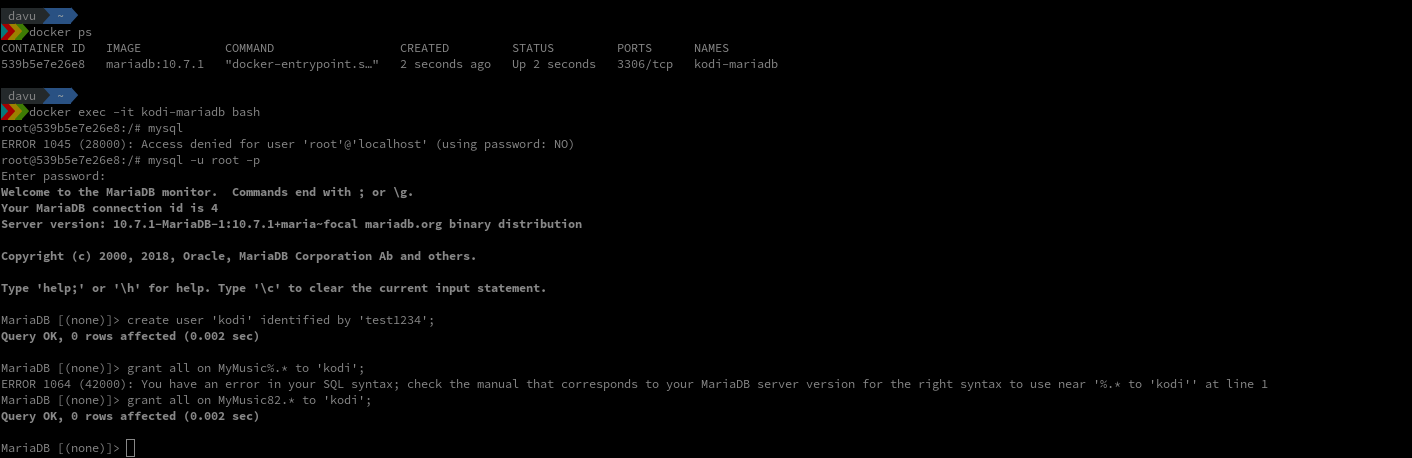Place cursor at the blinking MariaDB prompt block

[130, 448]
